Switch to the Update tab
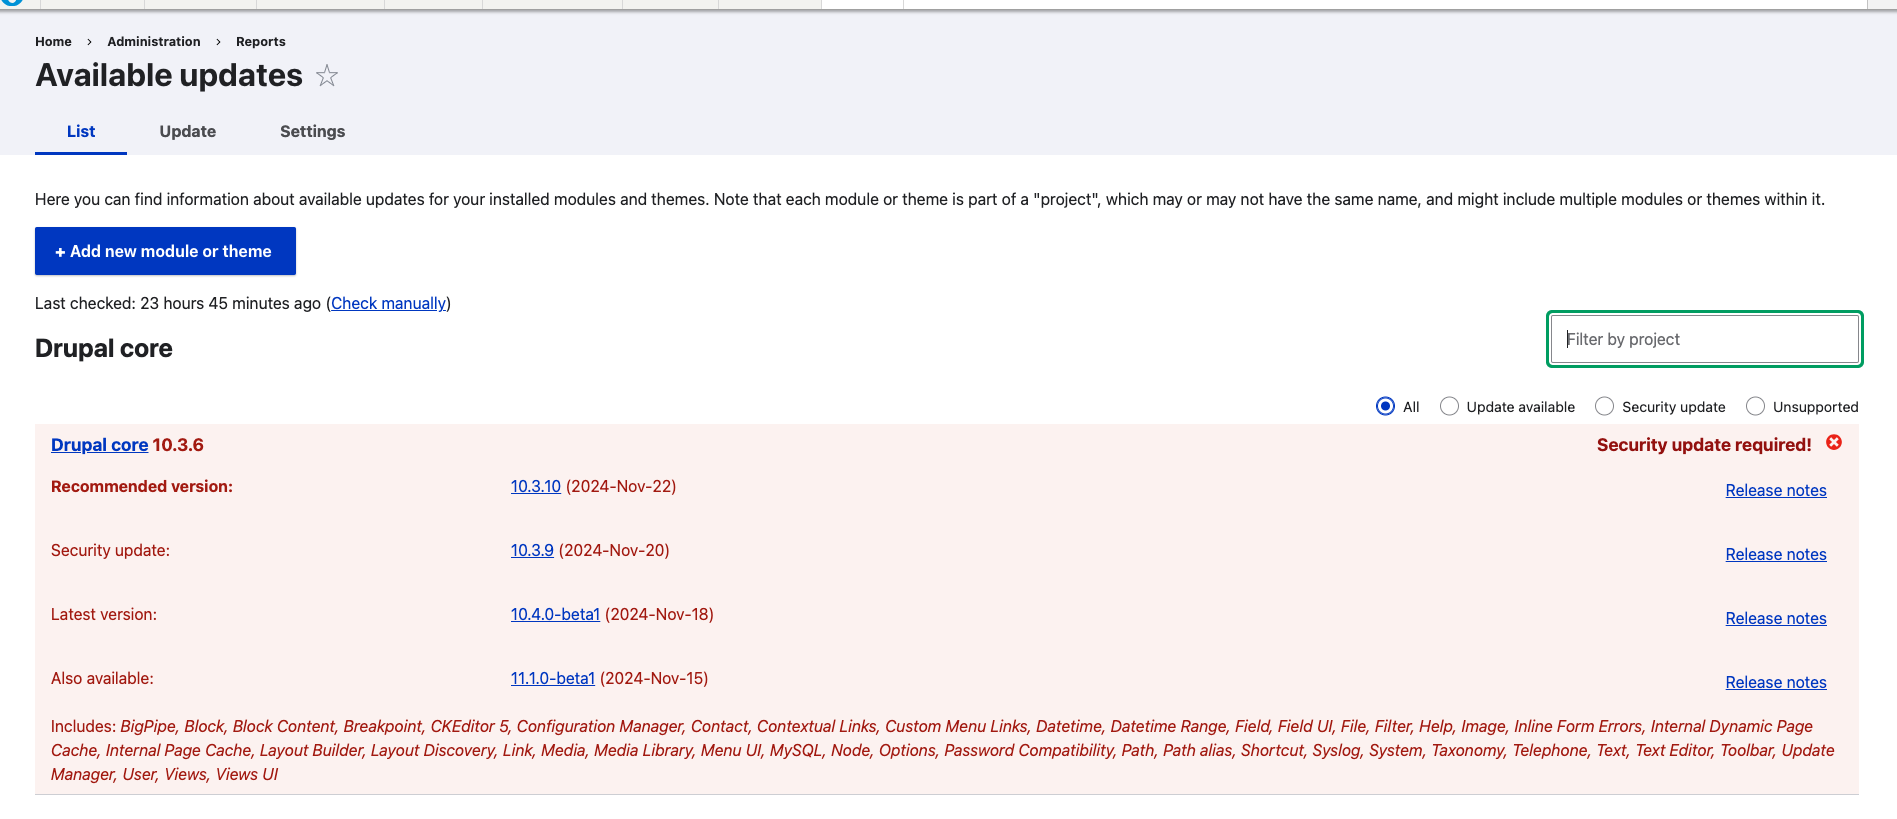The height and width of the screenshot is (819, 1897). (x=187, y=131)
